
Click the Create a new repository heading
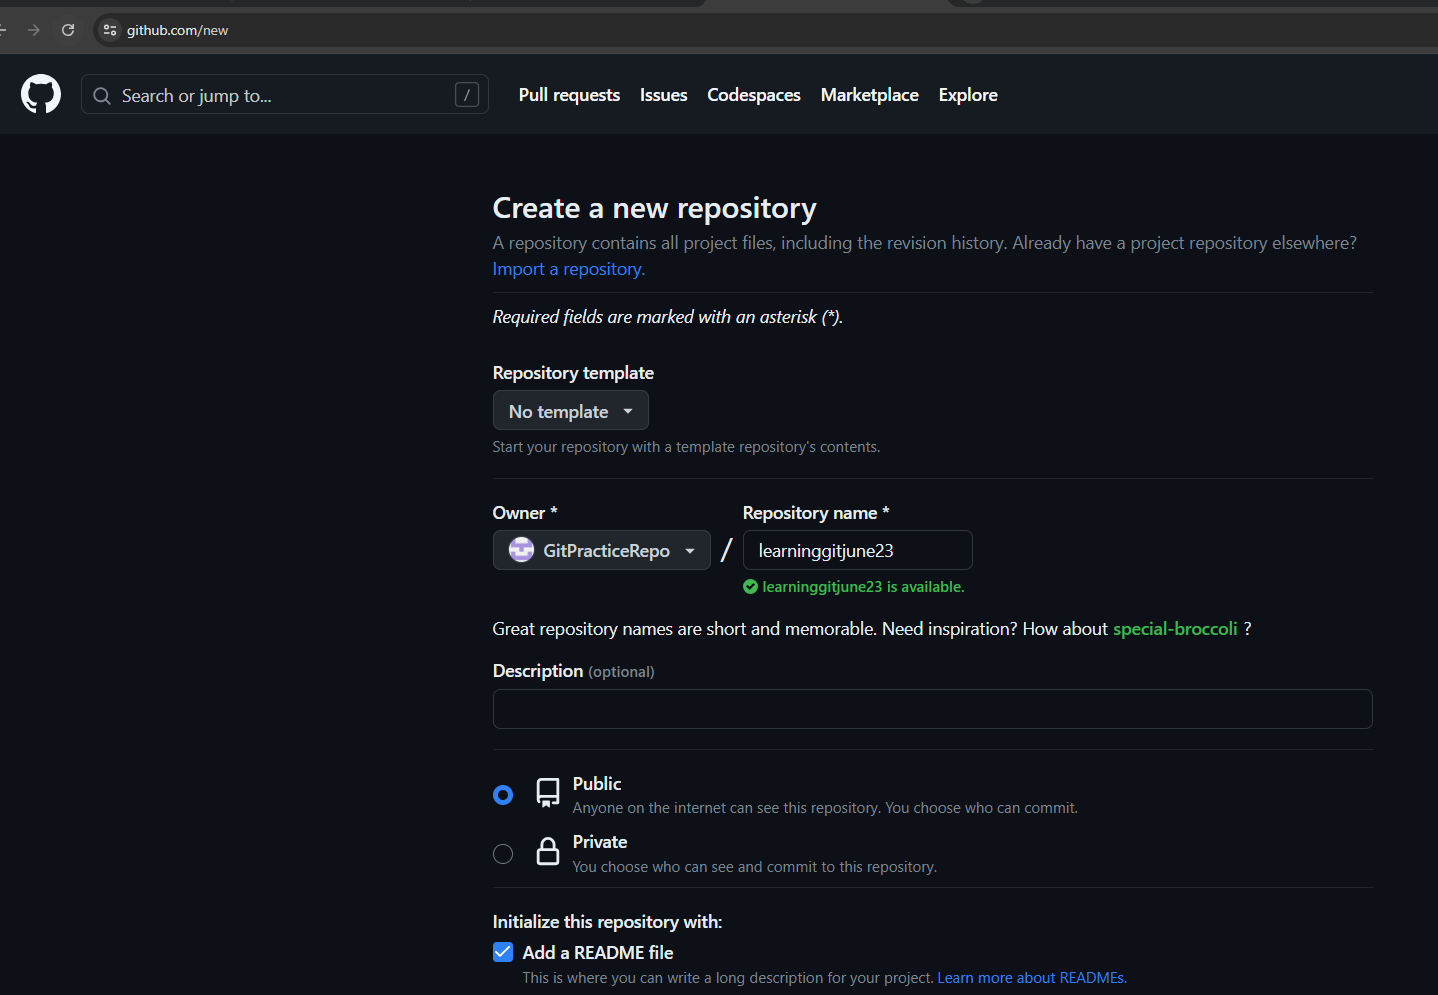coord(655,208)
